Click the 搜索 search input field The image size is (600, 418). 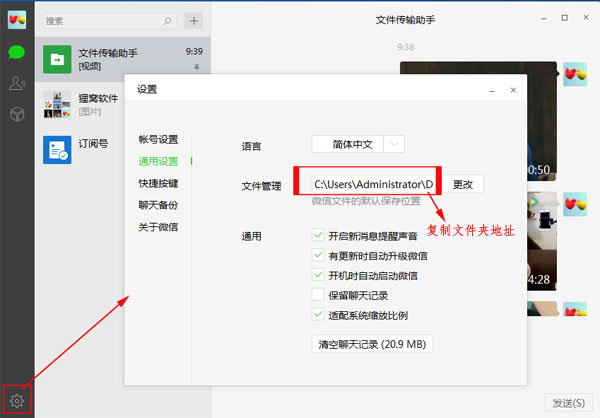click(x=110, y=21)
